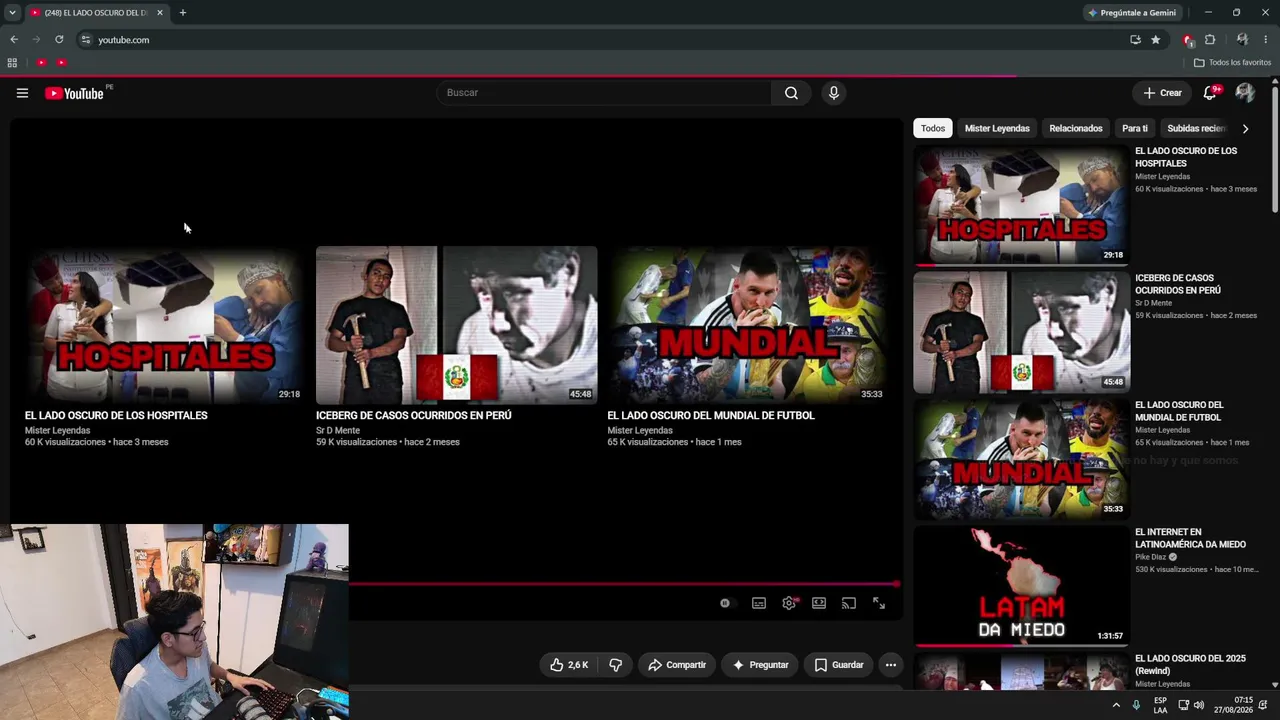1280x720 pixels.
Task: Close the EL LADO OSCURO browser tab
Action: (x=160, y=13)
